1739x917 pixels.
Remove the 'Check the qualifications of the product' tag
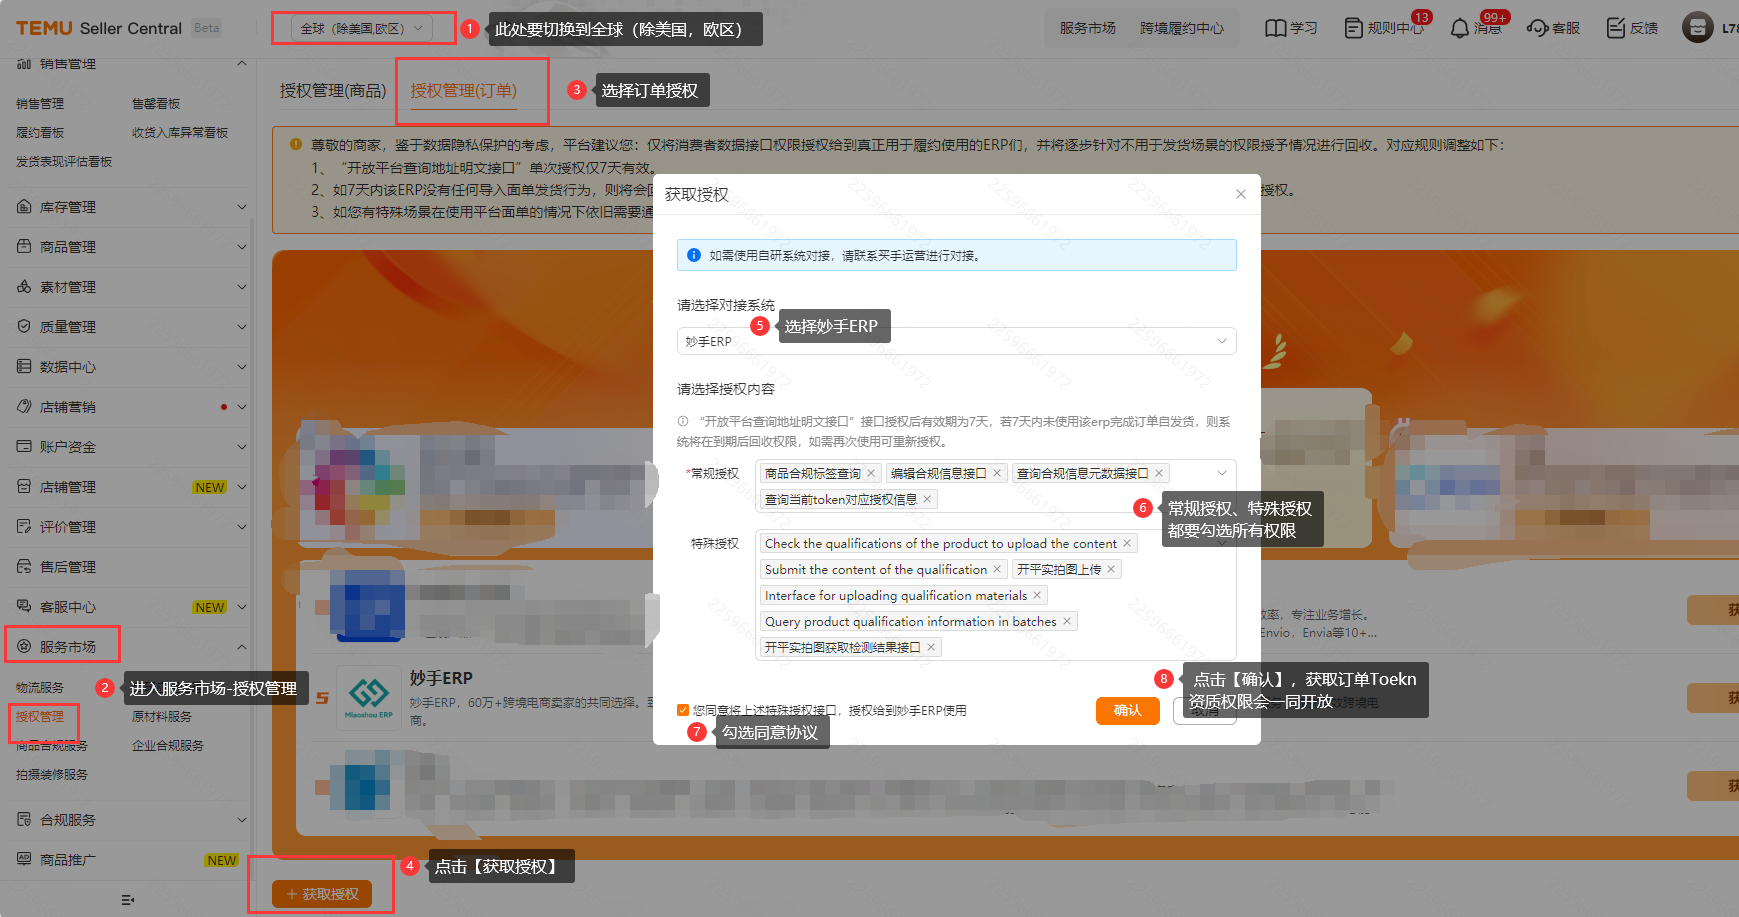point(1127,544)
